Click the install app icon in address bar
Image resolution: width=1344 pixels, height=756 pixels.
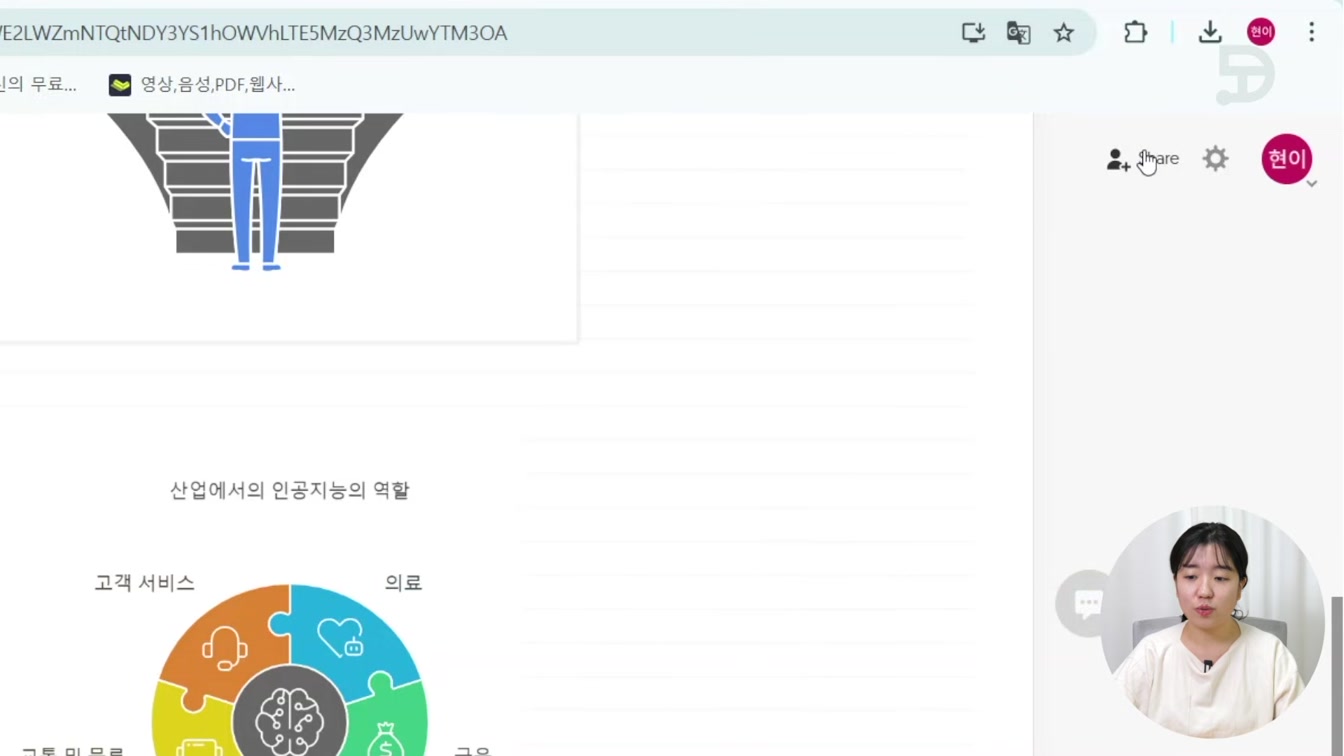click(973, 32)
